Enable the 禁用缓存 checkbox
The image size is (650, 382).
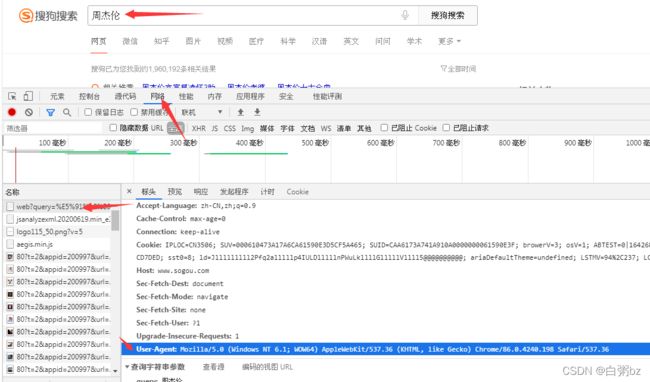(x=134, y=112)
